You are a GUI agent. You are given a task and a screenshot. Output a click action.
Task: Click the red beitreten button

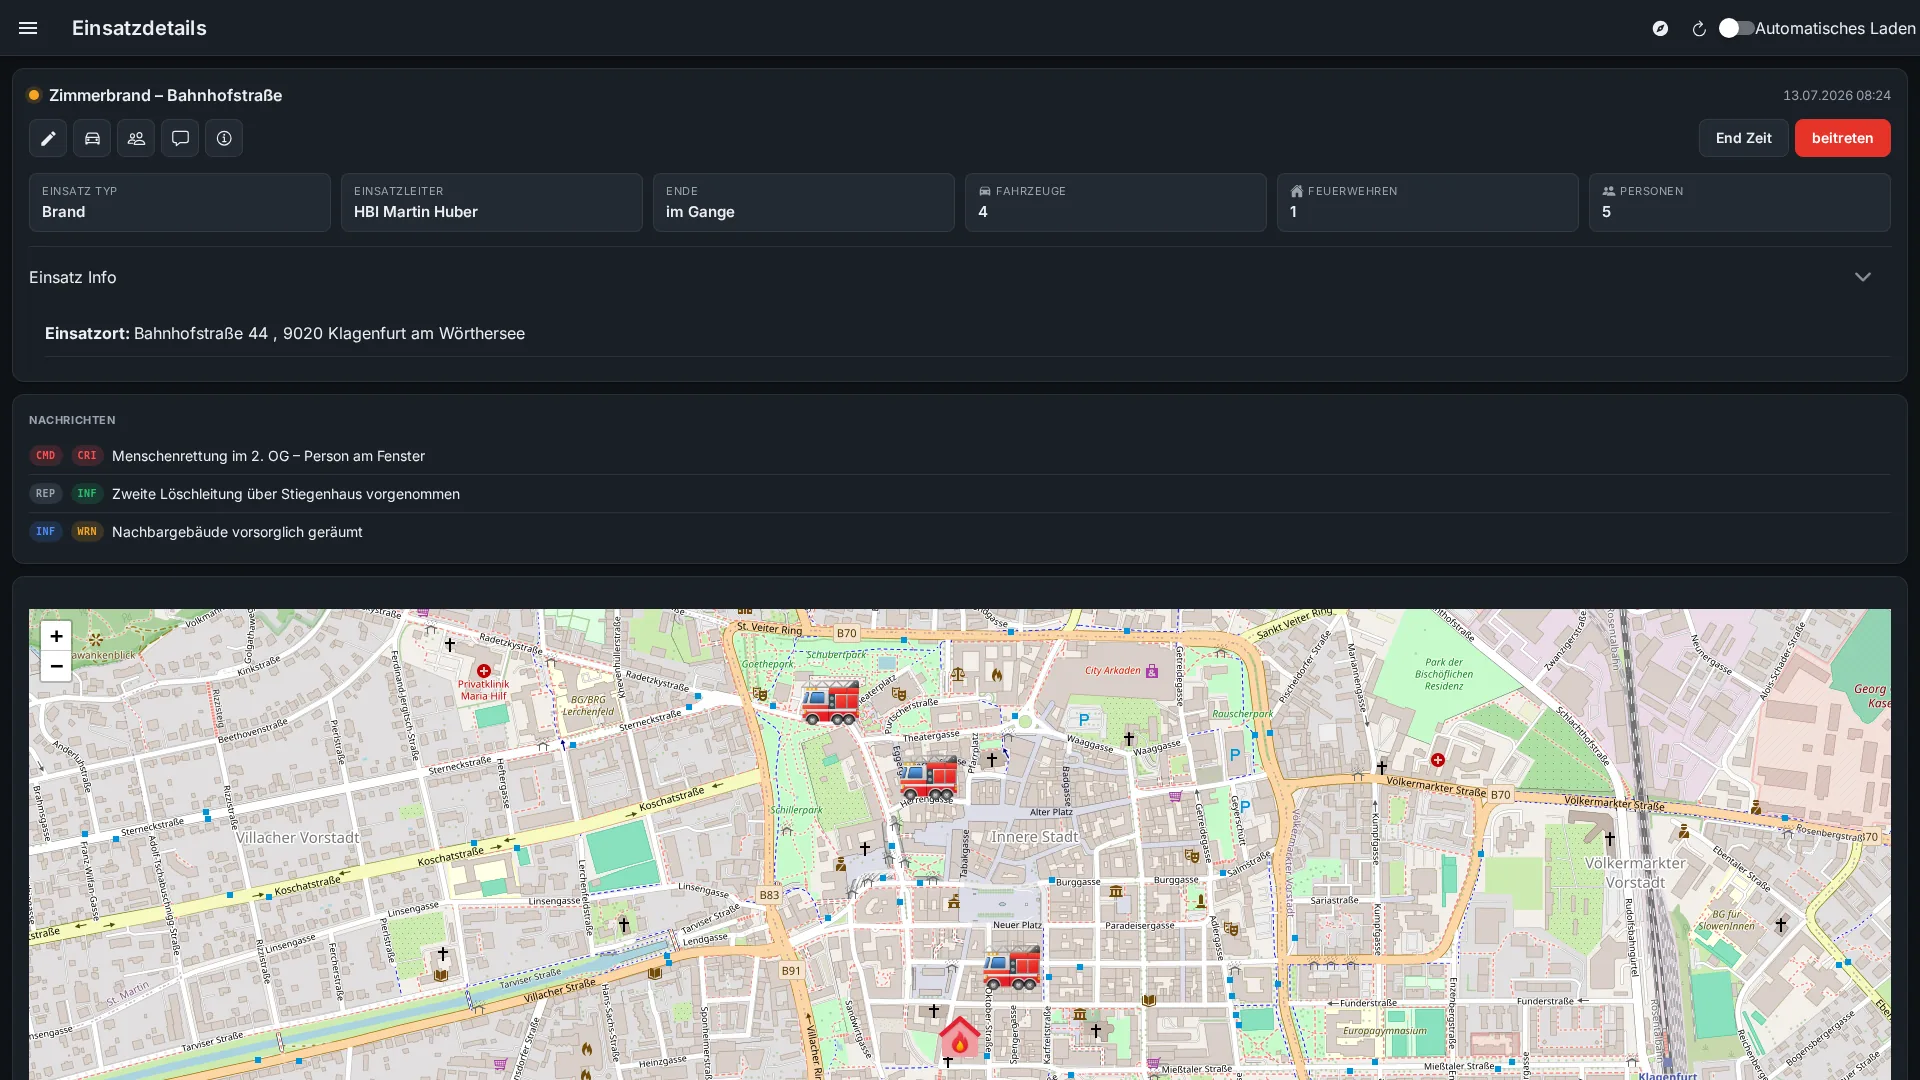point(1842,138)
